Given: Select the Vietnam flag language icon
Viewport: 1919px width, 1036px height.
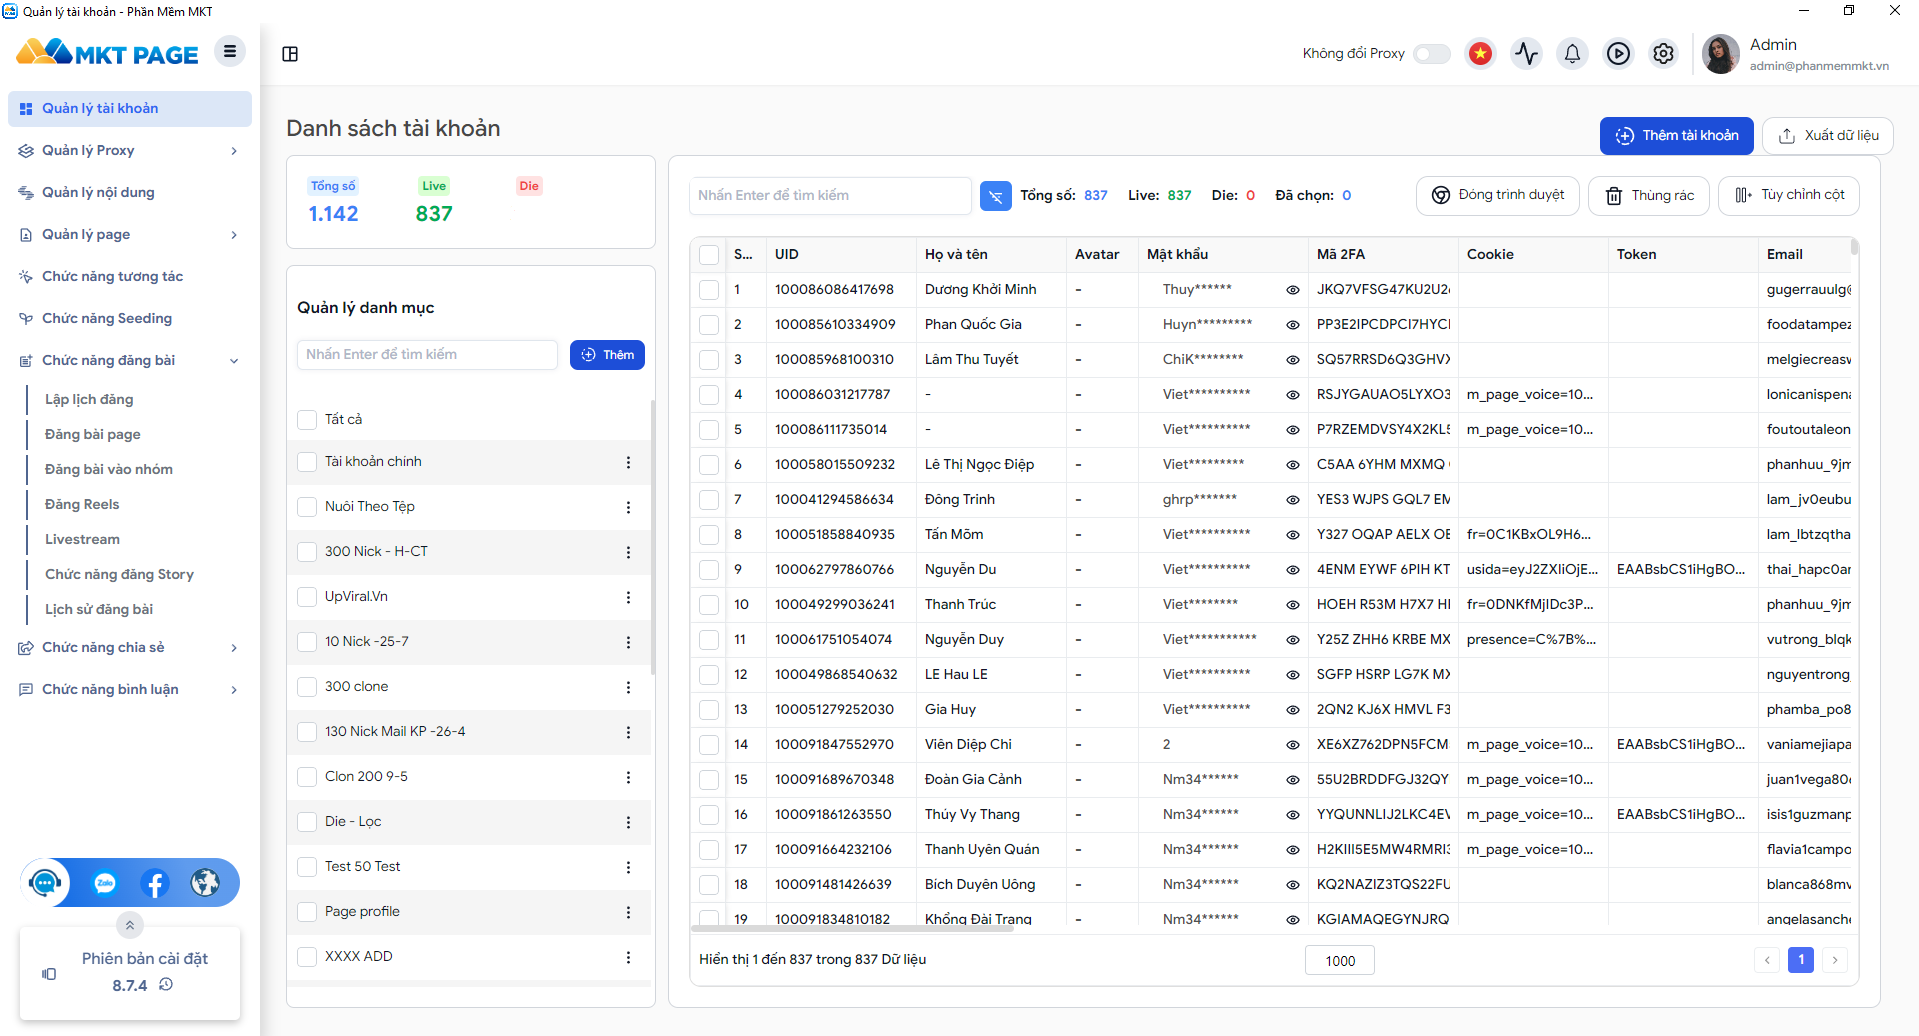Looking at the screenshot, I should (x=1480, y=53).
